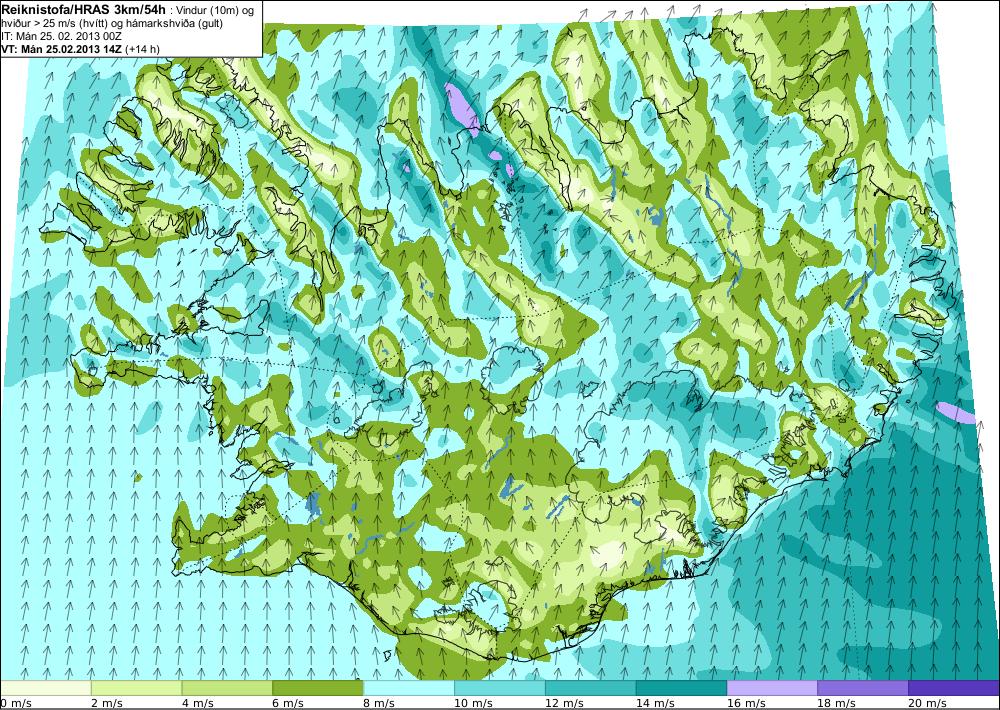1000x710 pixels.
Task: Click the turquoise 12–14 m/s legend swatch
Action: [x=591, y=688]
